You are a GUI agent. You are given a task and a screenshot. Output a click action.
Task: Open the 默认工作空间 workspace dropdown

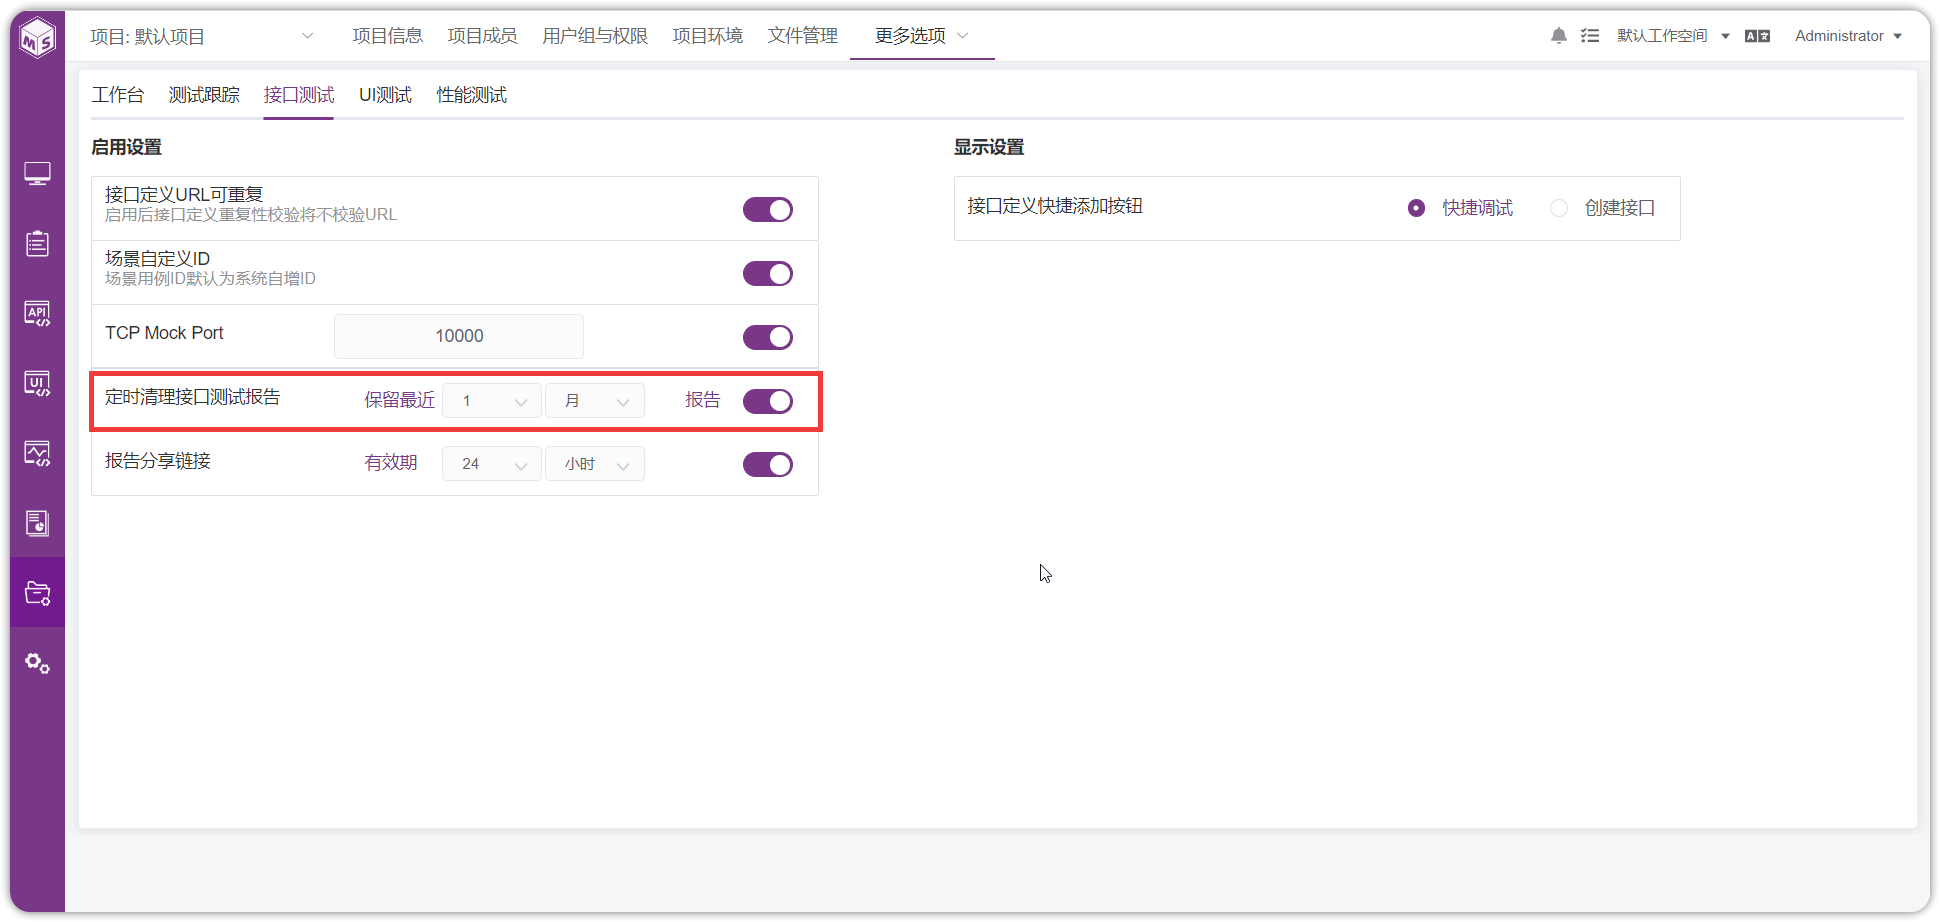pos(1673,36)
